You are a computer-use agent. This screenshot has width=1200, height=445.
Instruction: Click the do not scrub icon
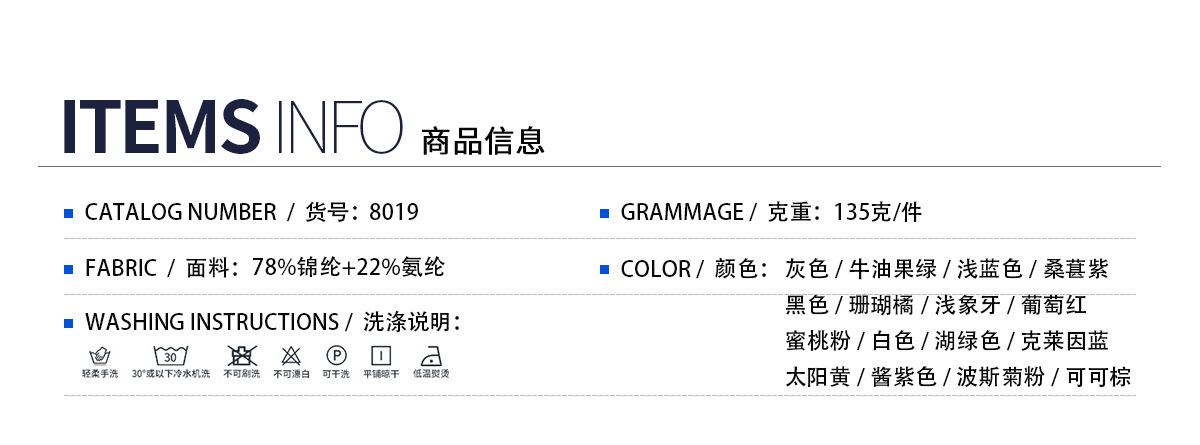coord(241,355)
